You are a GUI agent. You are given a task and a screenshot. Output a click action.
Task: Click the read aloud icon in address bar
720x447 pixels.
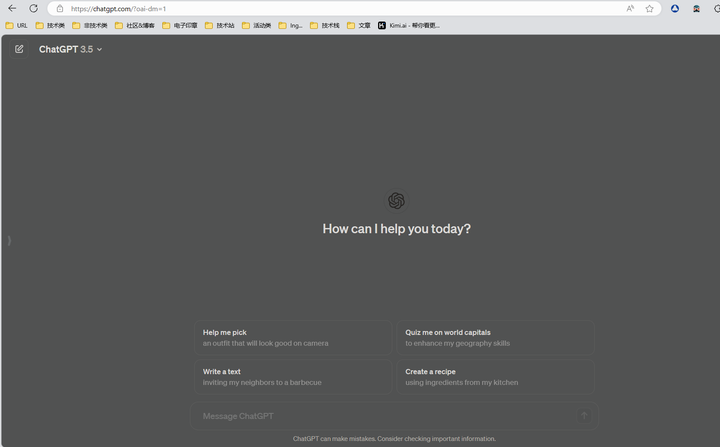630,8
